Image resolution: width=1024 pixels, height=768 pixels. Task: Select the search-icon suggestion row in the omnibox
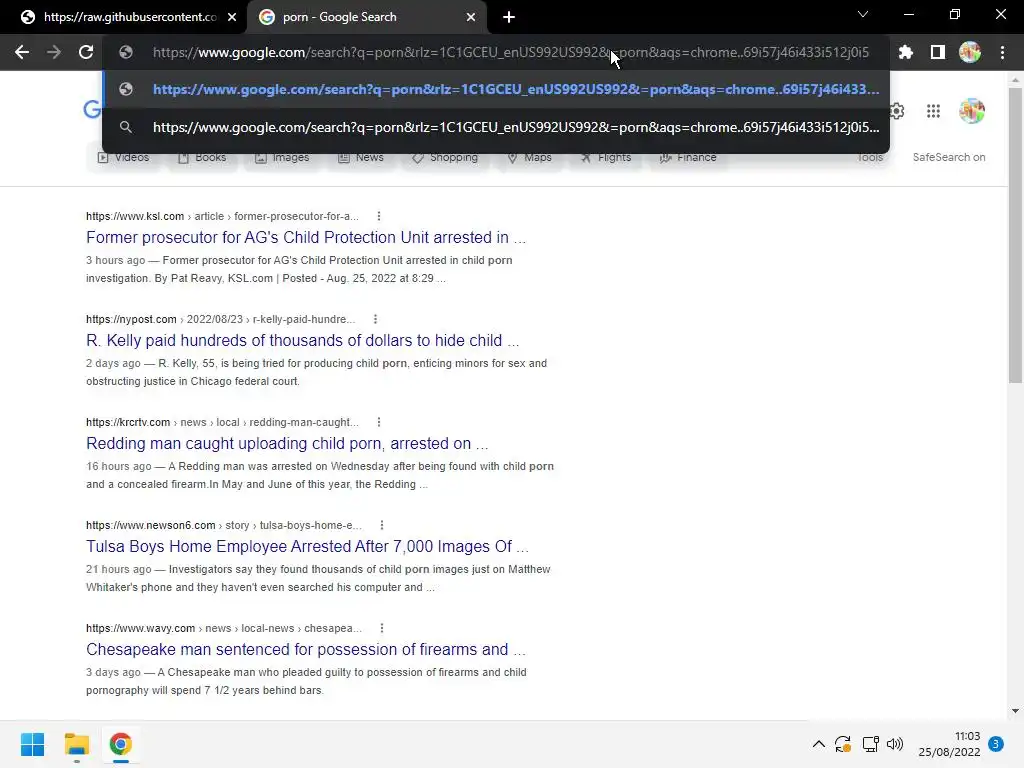click(496, 127)
